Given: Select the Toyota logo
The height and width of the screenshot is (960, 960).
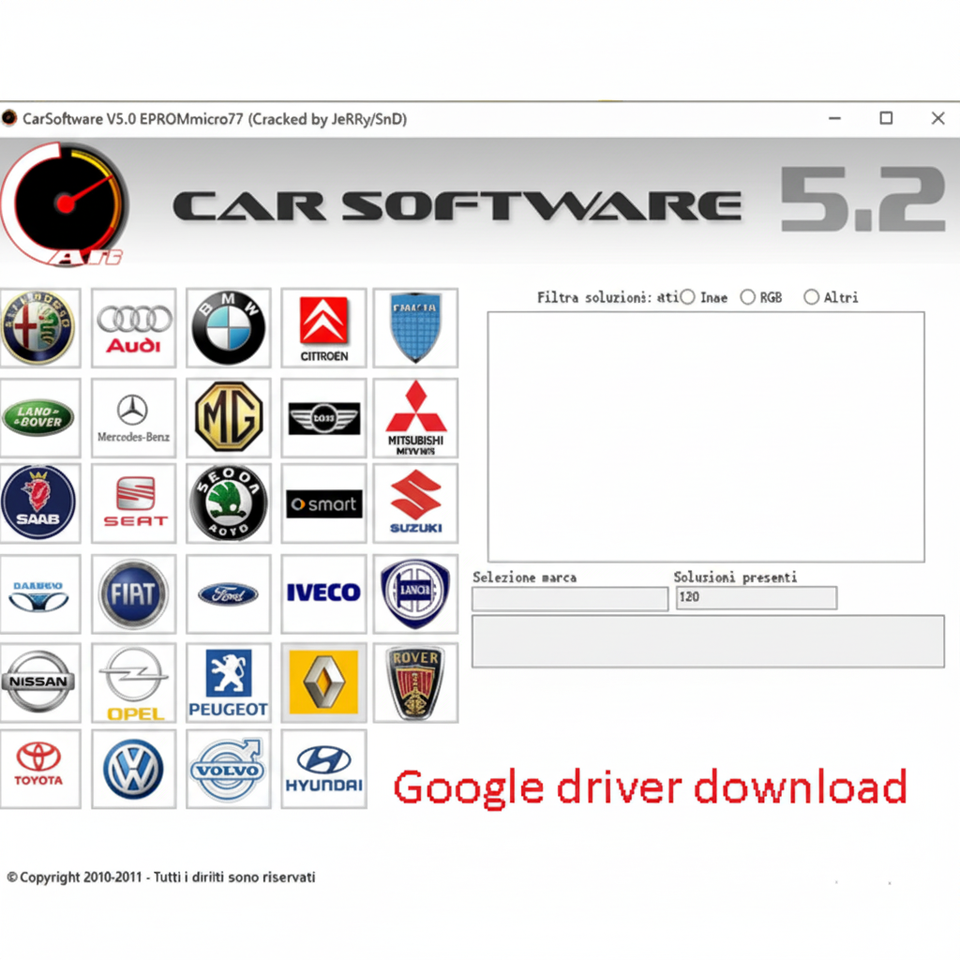Looking at the screenshot, I should [39, 769].
